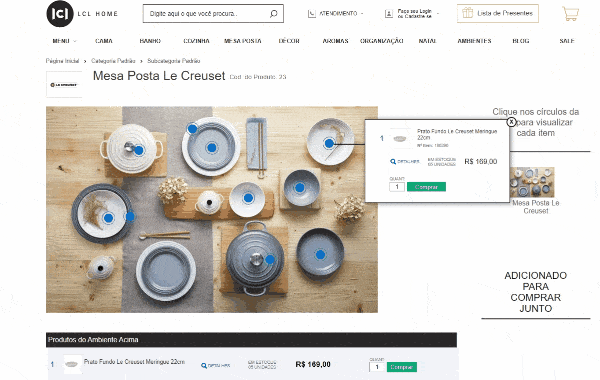This screenshot has width=600, height=380.
Task: Click the quantity field in popup
Action: tap(397, 187)
